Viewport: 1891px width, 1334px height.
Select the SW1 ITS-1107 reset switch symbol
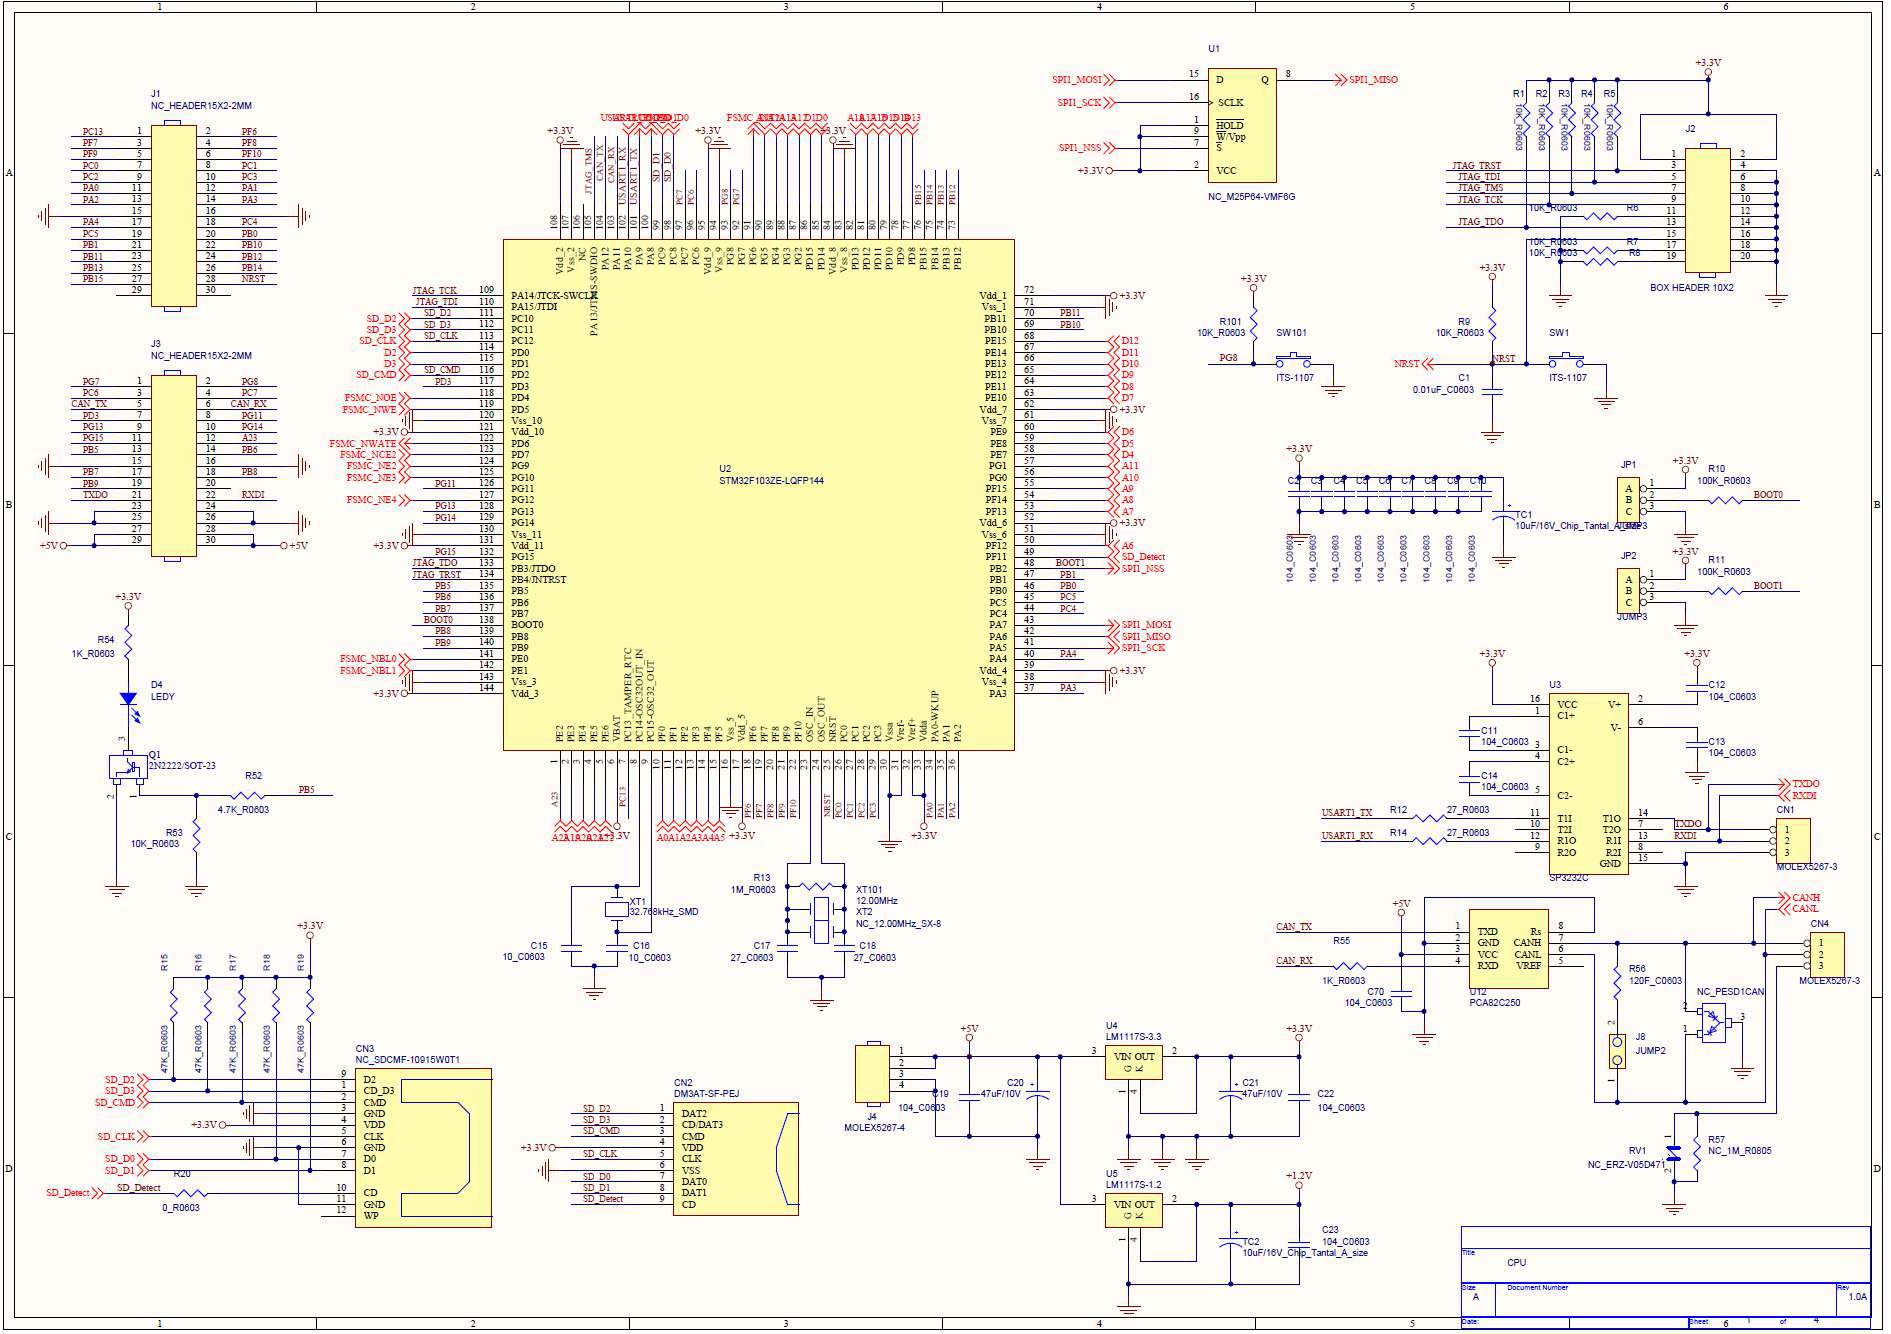[x=1566, y=359]
